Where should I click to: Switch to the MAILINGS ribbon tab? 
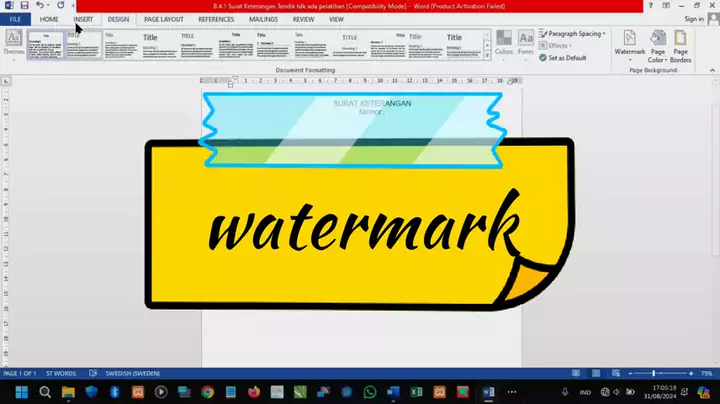[x=264, y=19]
